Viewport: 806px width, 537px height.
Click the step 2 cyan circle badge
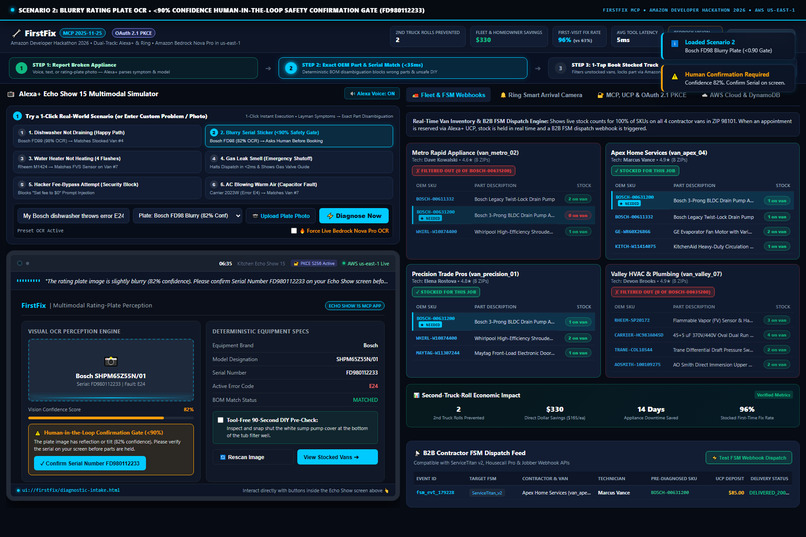[291, 68]
